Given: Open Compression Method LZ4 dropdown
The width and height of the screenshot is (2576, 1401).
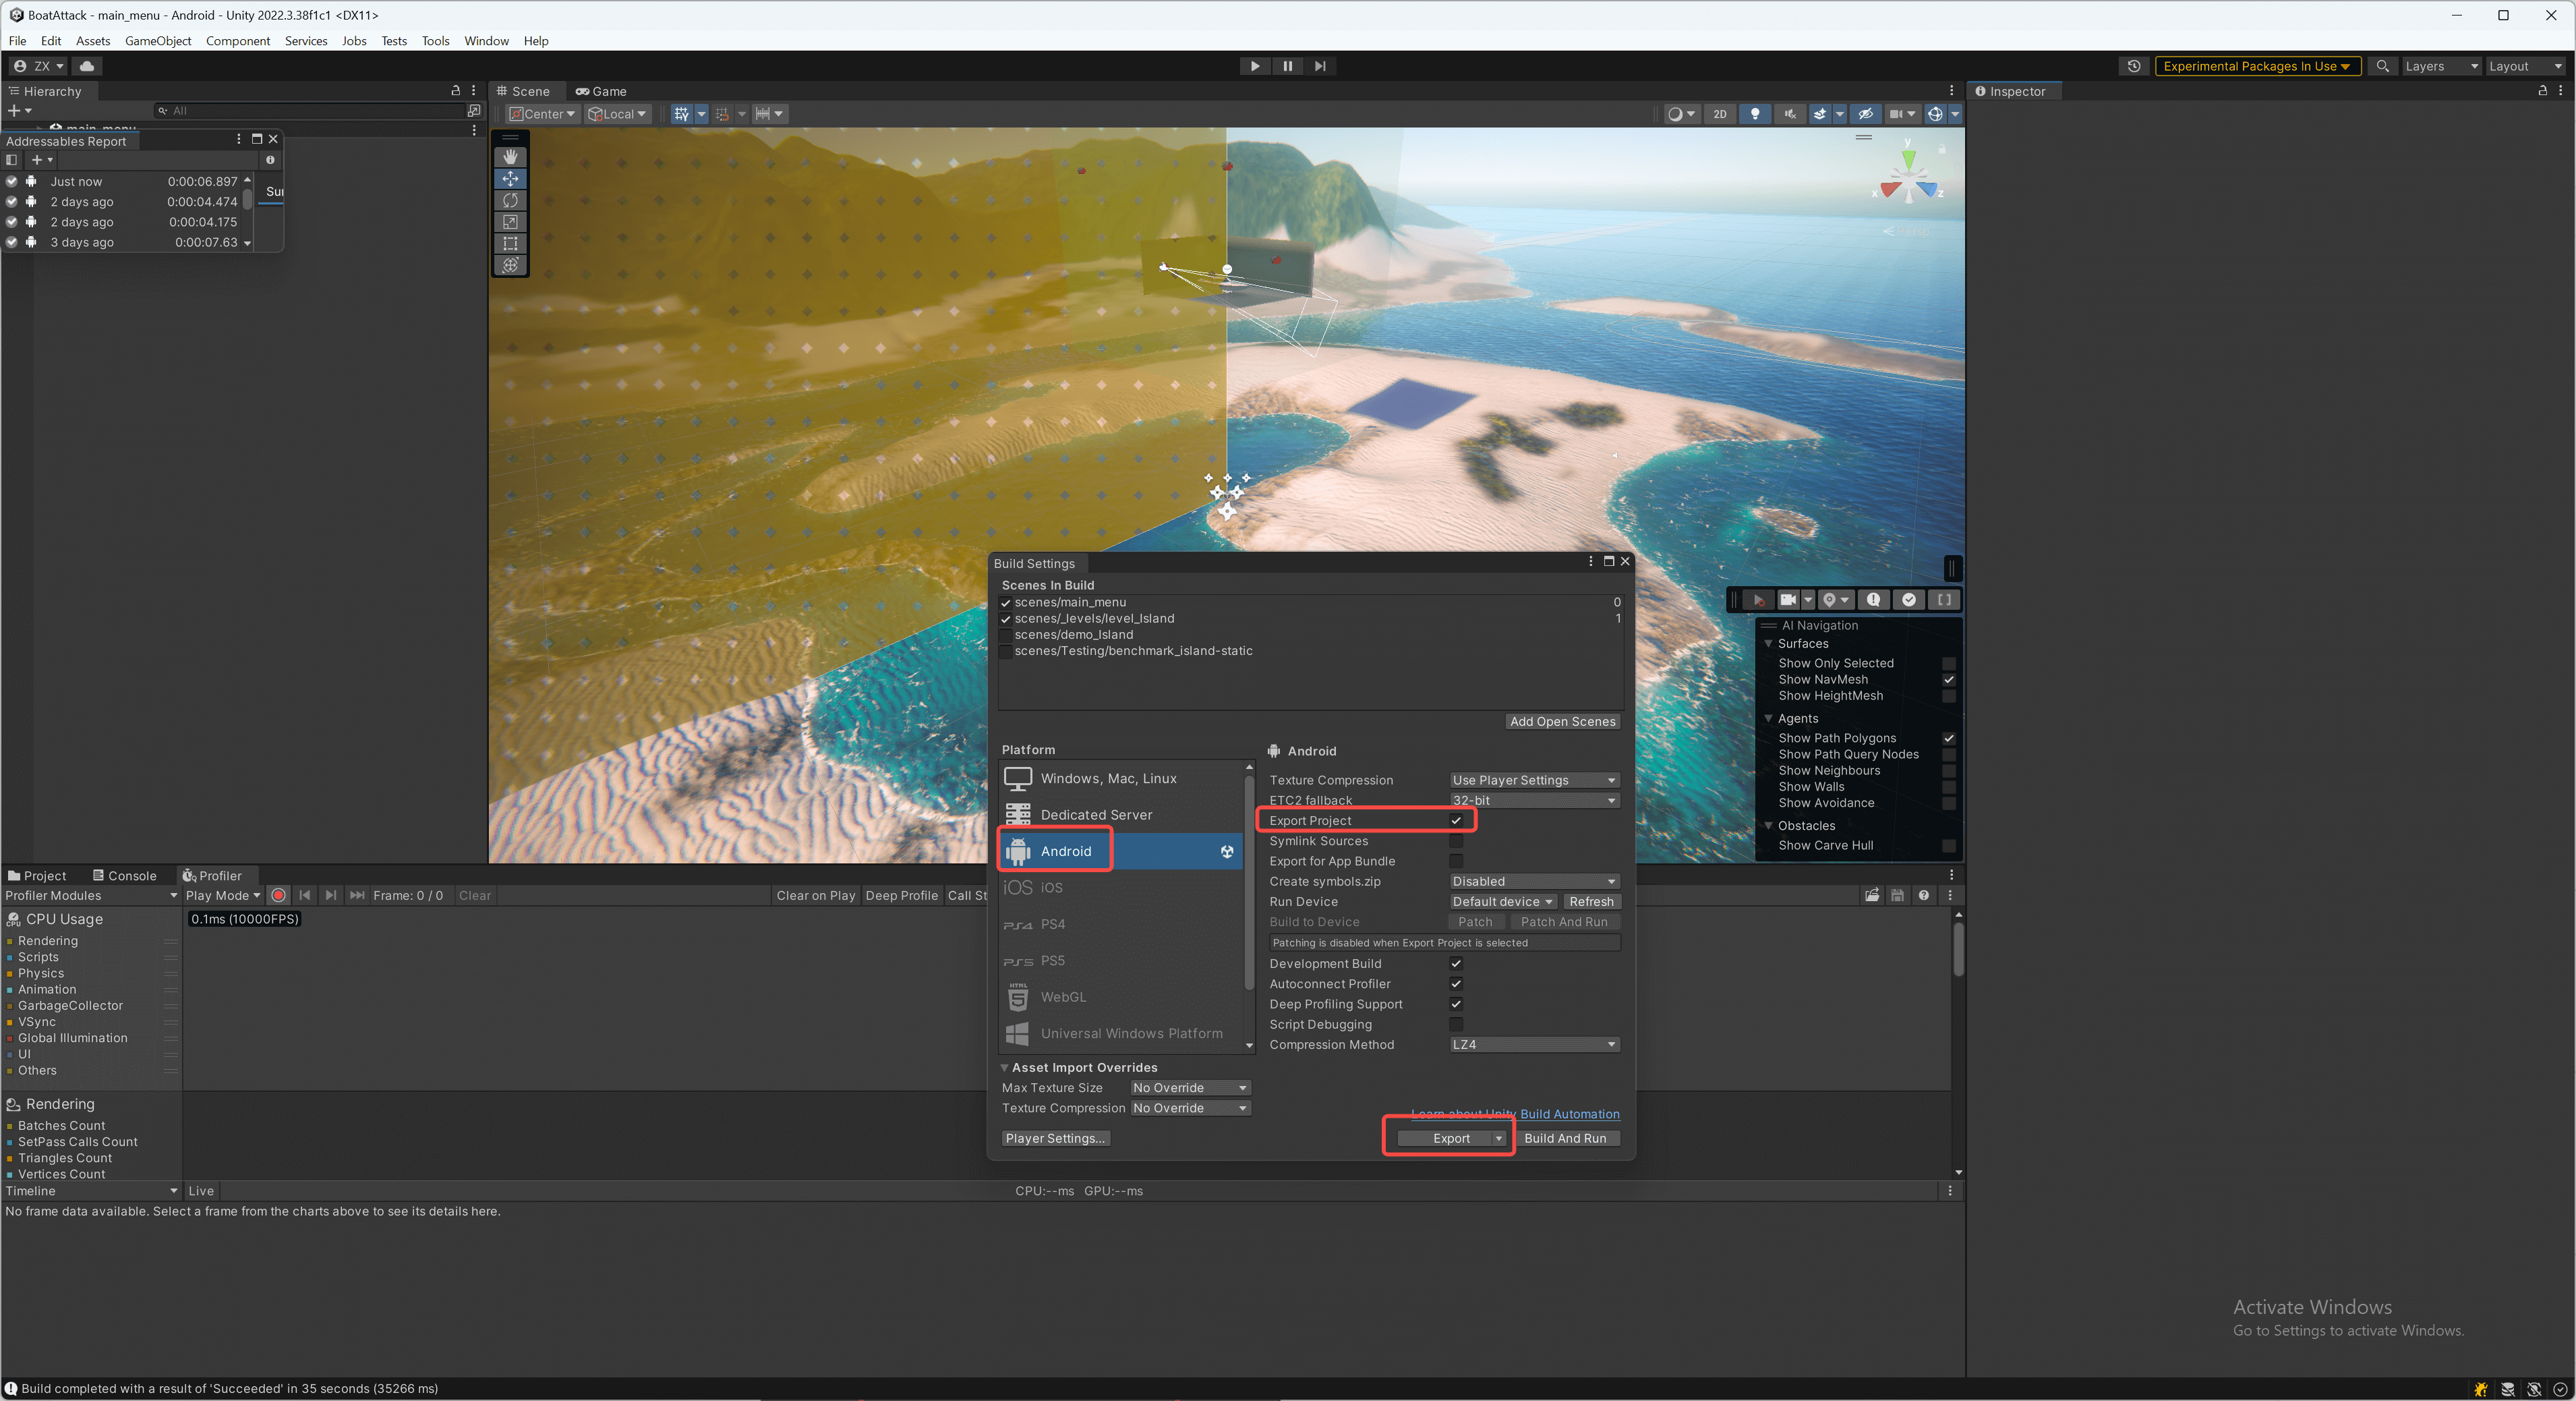Looking at the screenshot, I should [x=1533, y=1044].
